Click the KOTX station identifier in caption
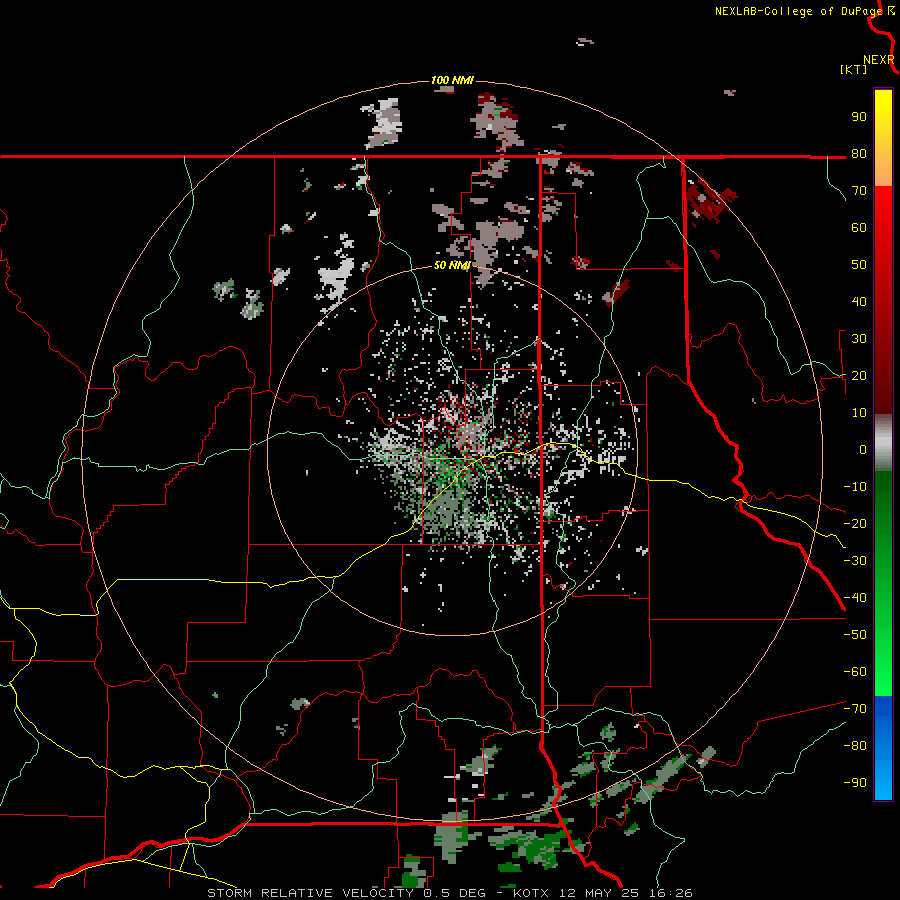Screen dimensions: 900x900 [x=531, y=893]
